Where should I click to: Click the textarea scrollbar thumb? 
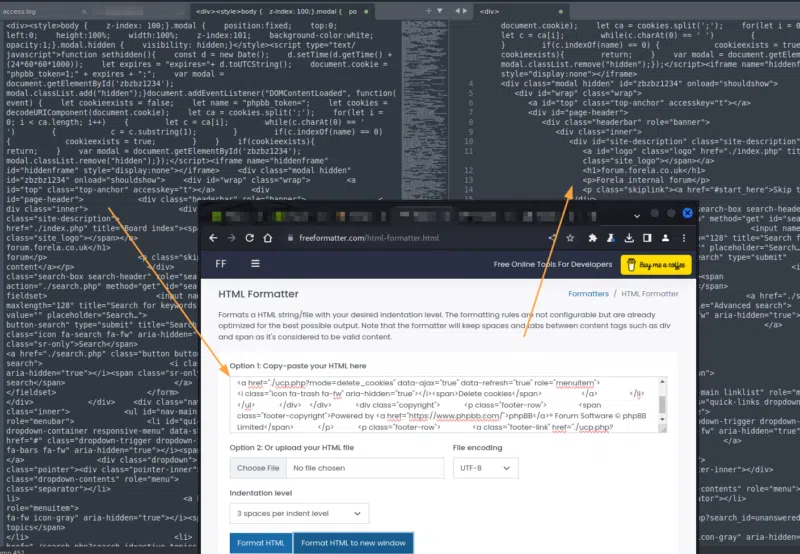[662, 404]
